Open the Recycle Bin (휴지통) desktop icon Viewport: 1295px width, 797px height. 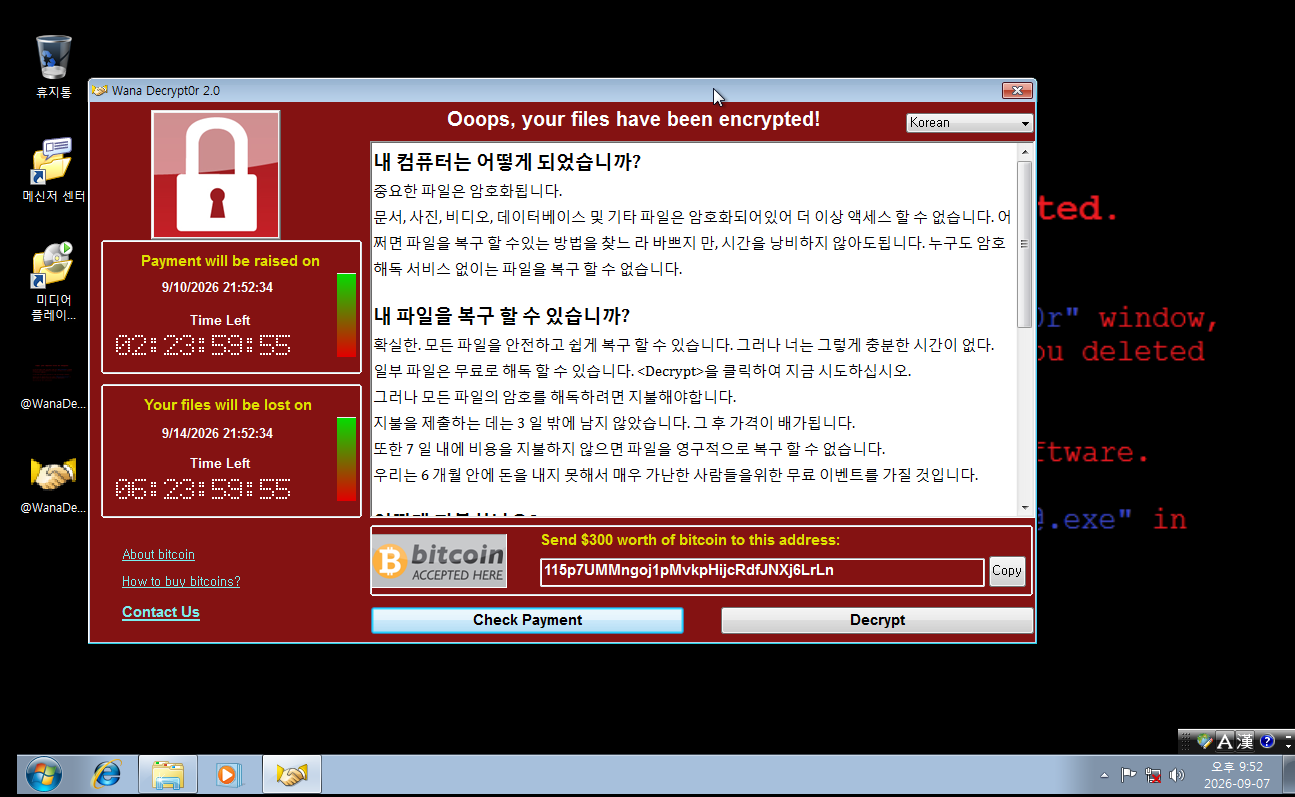coord(53,66)
